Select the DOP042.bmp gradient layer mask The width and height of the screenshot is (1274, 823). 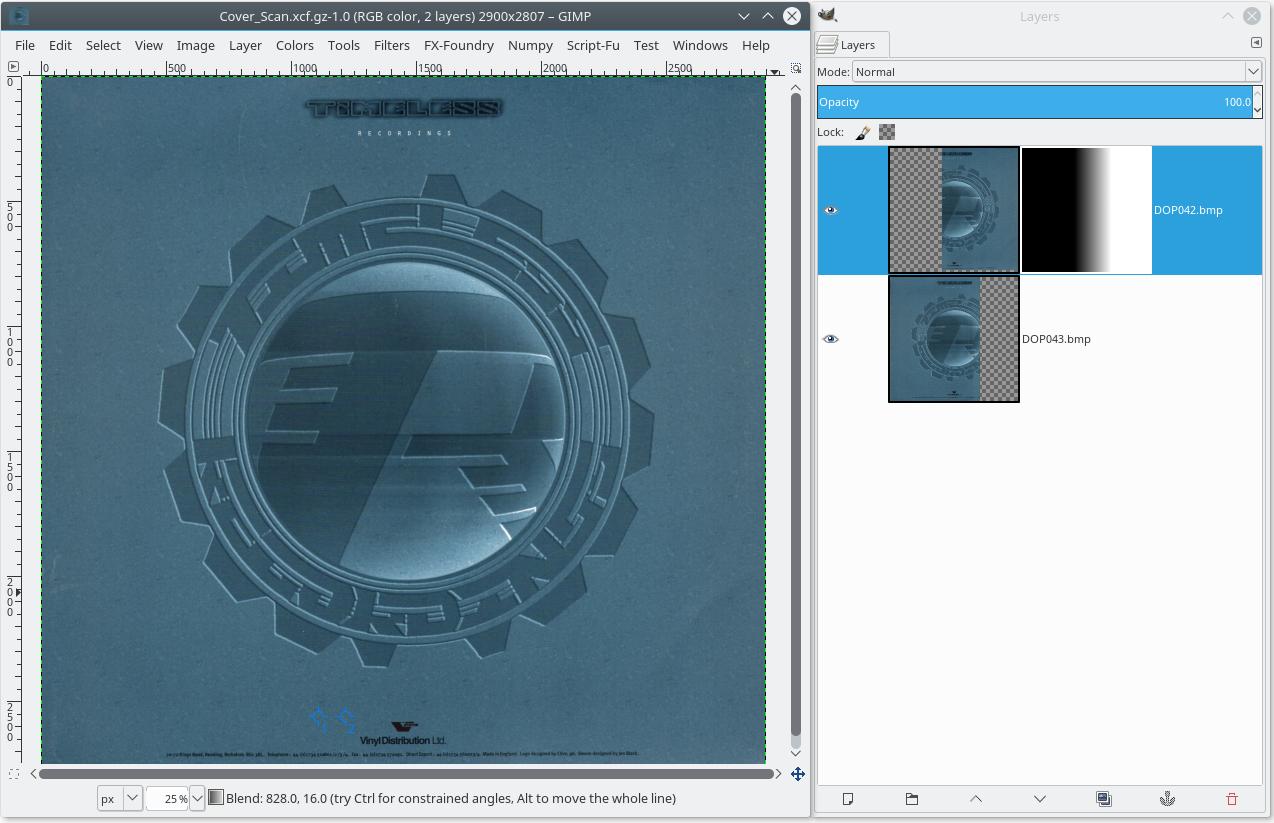tap(1086, 210)
